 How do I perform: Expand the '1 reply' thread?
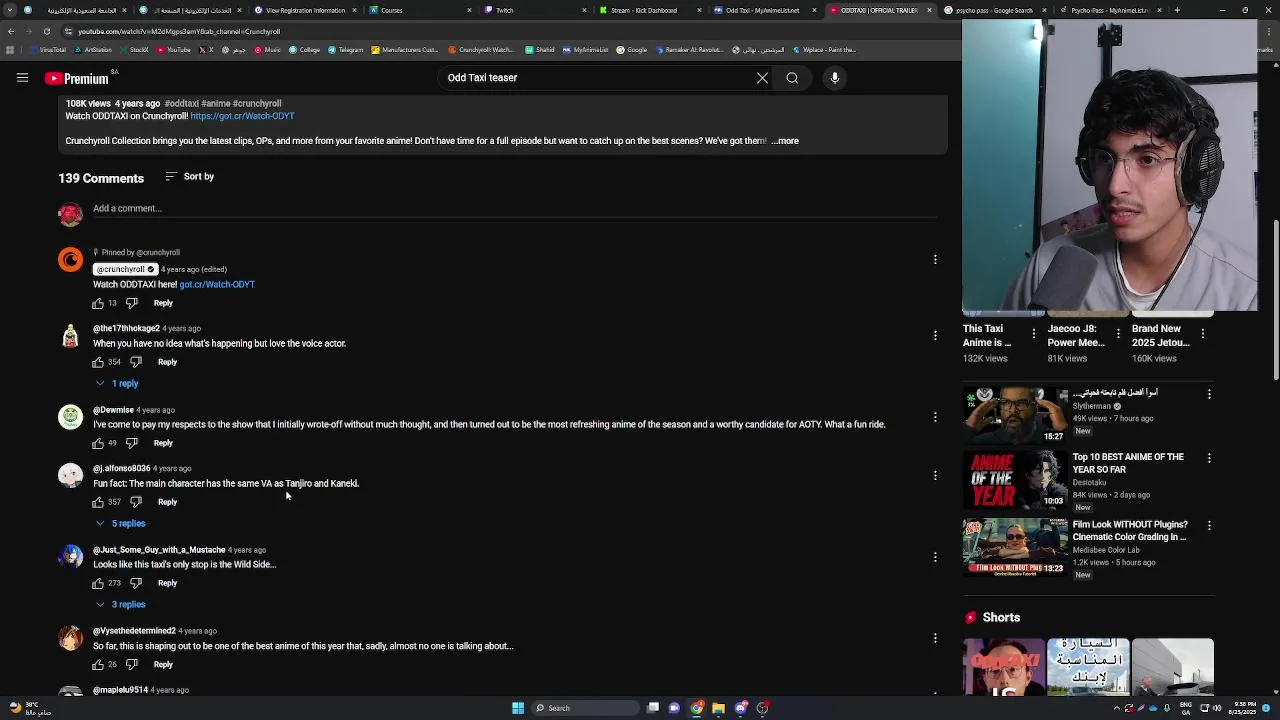(117, 384)
